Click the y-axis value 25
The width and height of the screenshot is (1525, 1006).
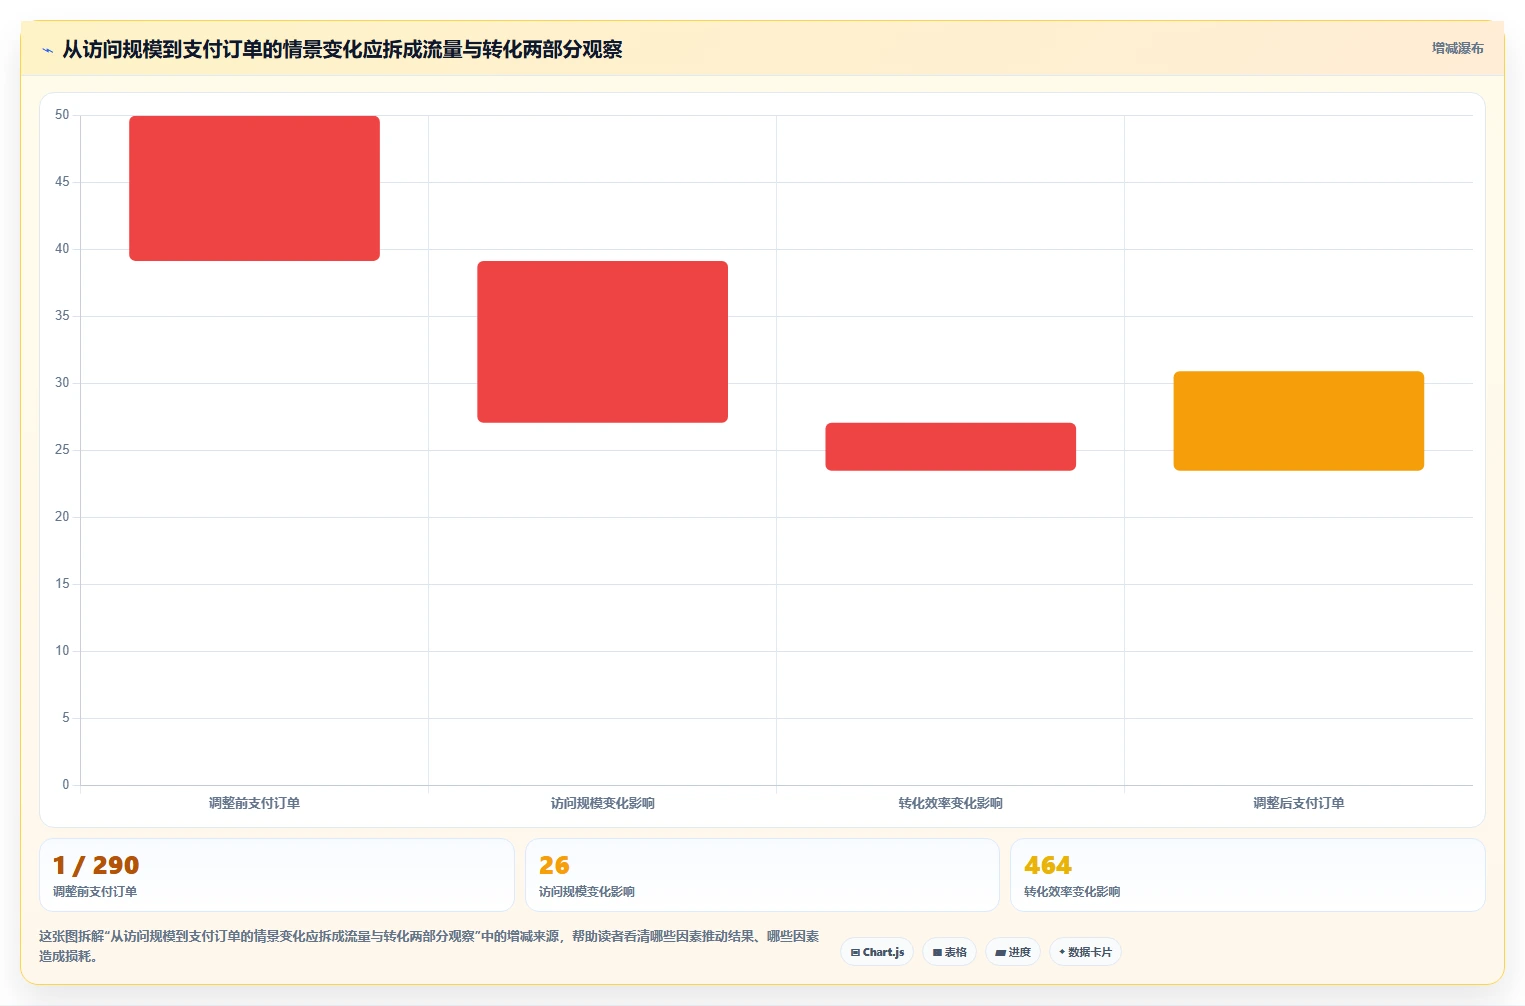(x=62, y=450)
